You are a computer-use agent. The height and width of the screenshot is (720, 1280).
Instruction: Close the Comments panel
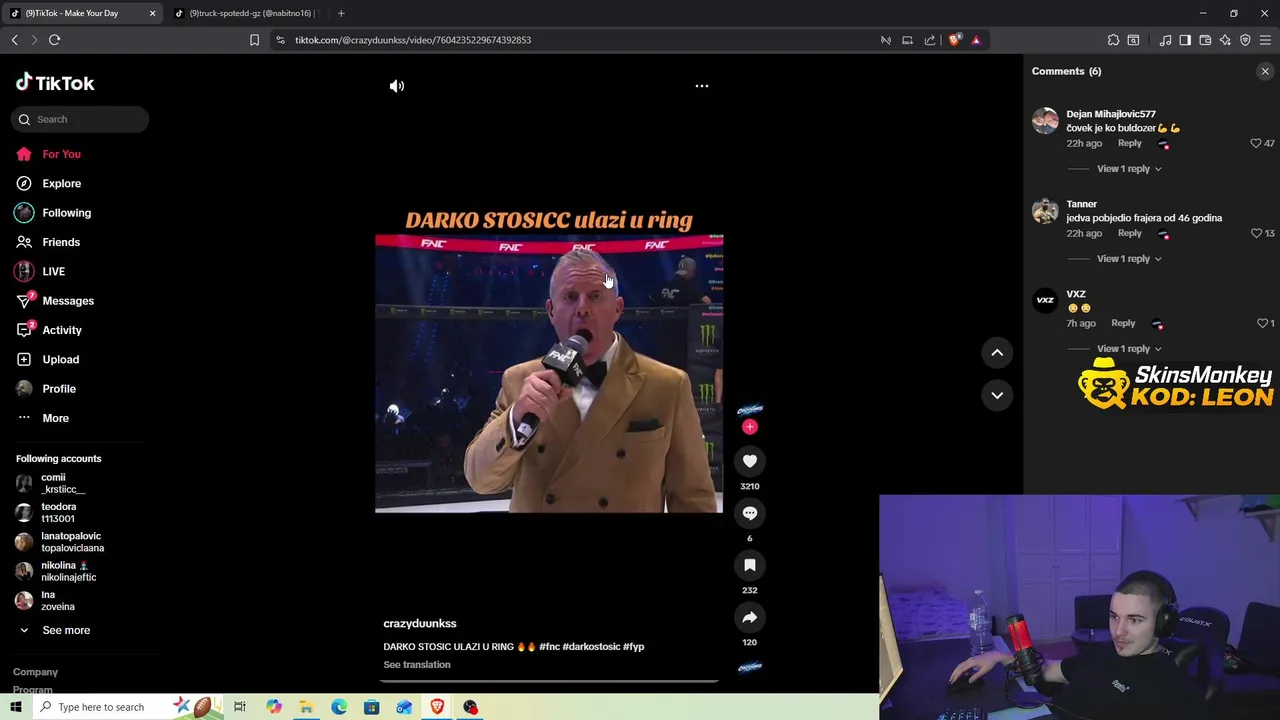pos(1265,71)
